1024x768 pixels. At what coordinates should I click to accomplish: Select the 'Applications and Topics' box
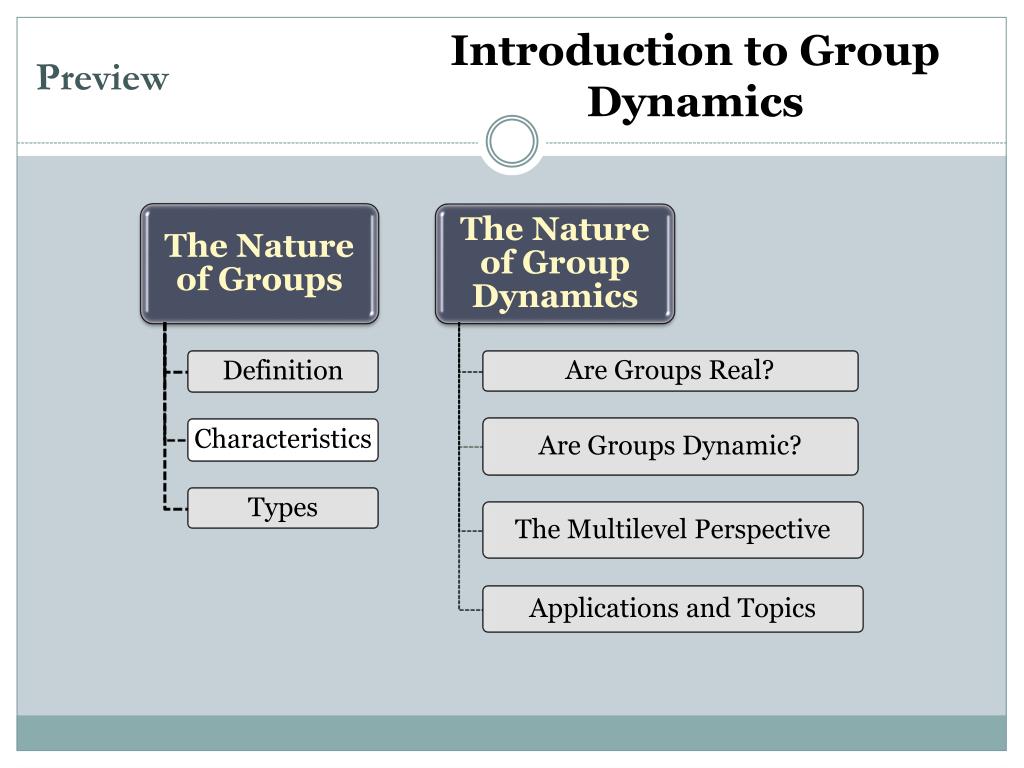pyautogui.click(x=673, y=609)
